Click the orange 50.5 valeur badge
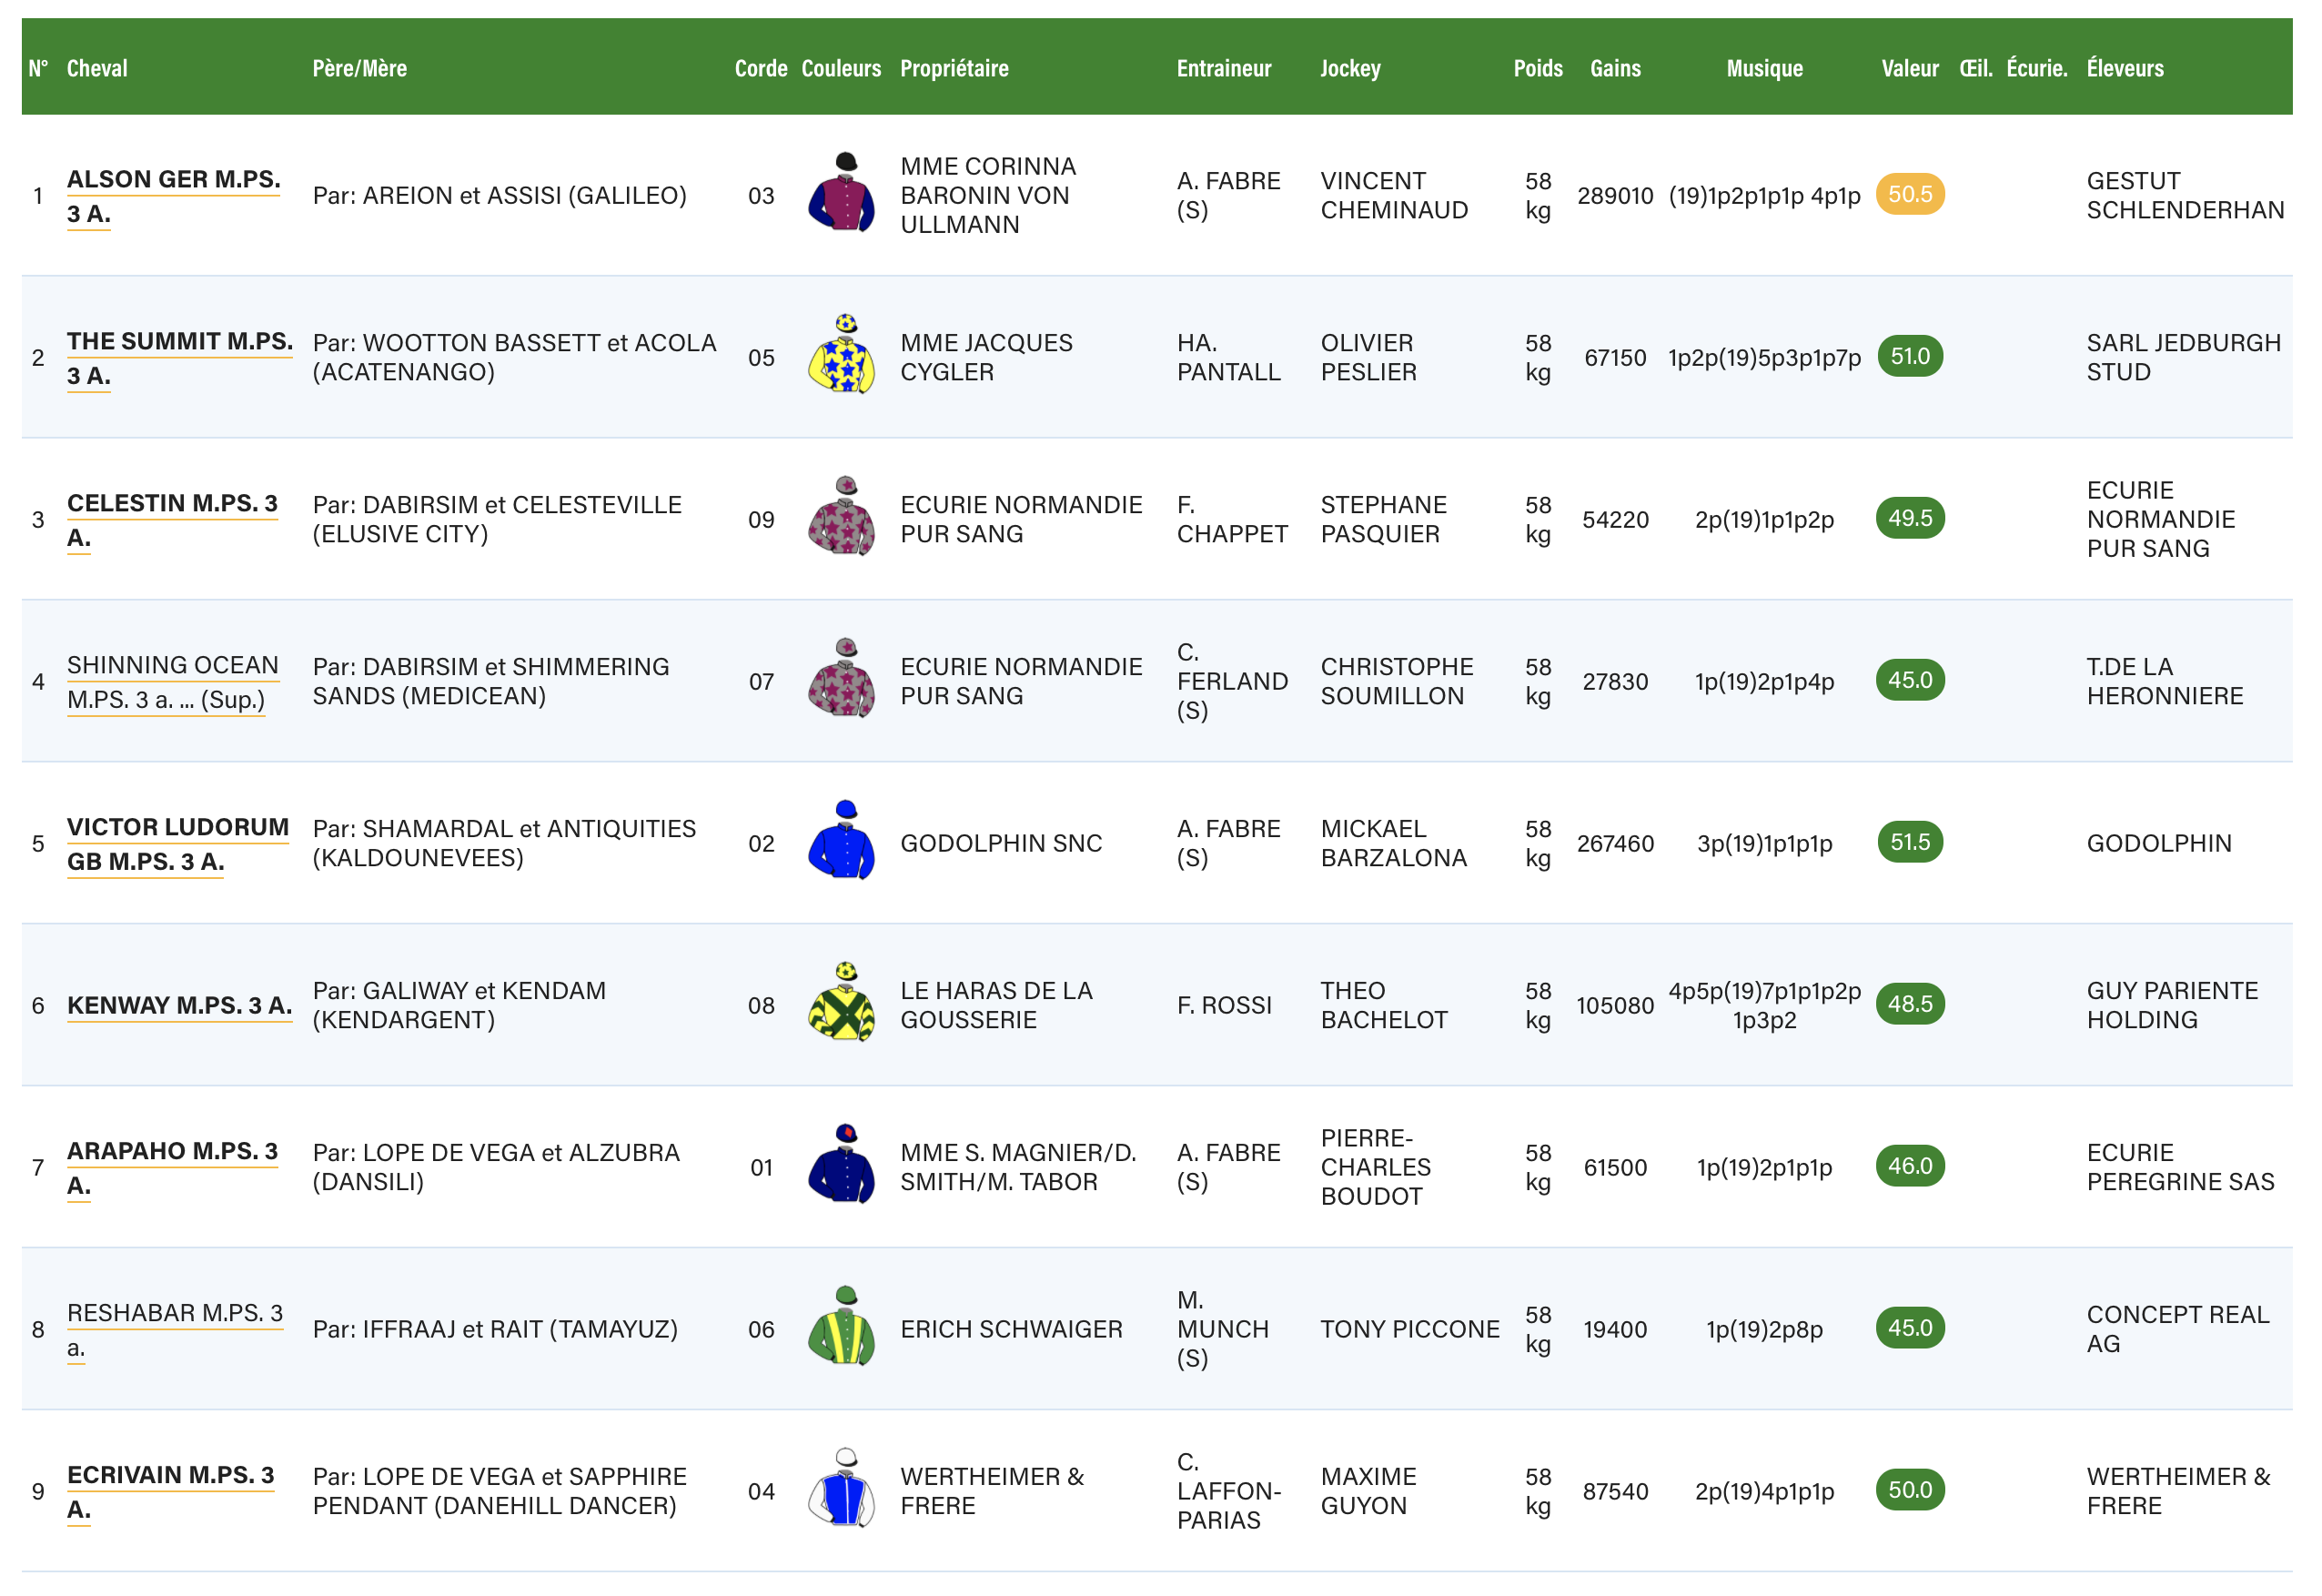Viewport: 2322px width, 1596px height. (1909, 194)
